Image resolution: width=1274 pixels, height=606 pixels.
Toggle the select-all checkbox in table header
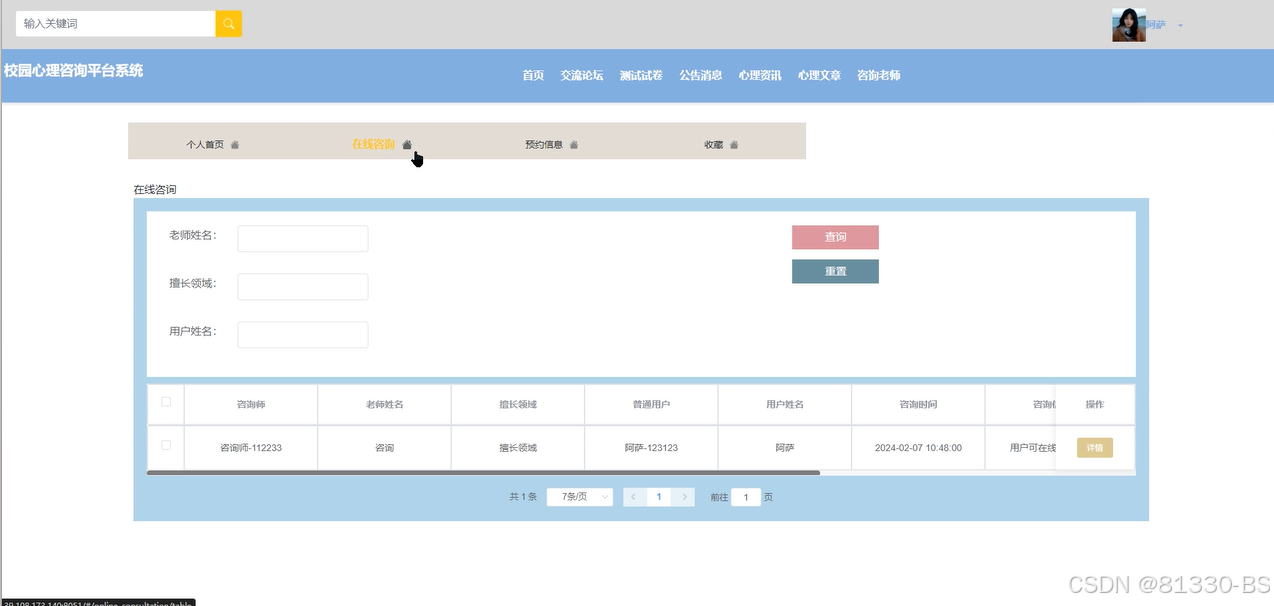coord(166,402)
